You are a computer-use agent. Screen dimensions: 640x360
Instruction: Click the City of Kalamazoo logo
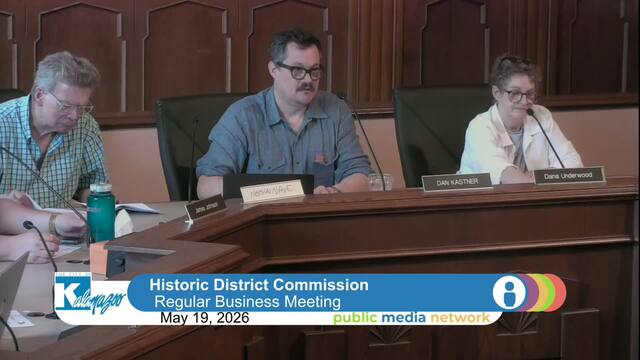point(90,294)
